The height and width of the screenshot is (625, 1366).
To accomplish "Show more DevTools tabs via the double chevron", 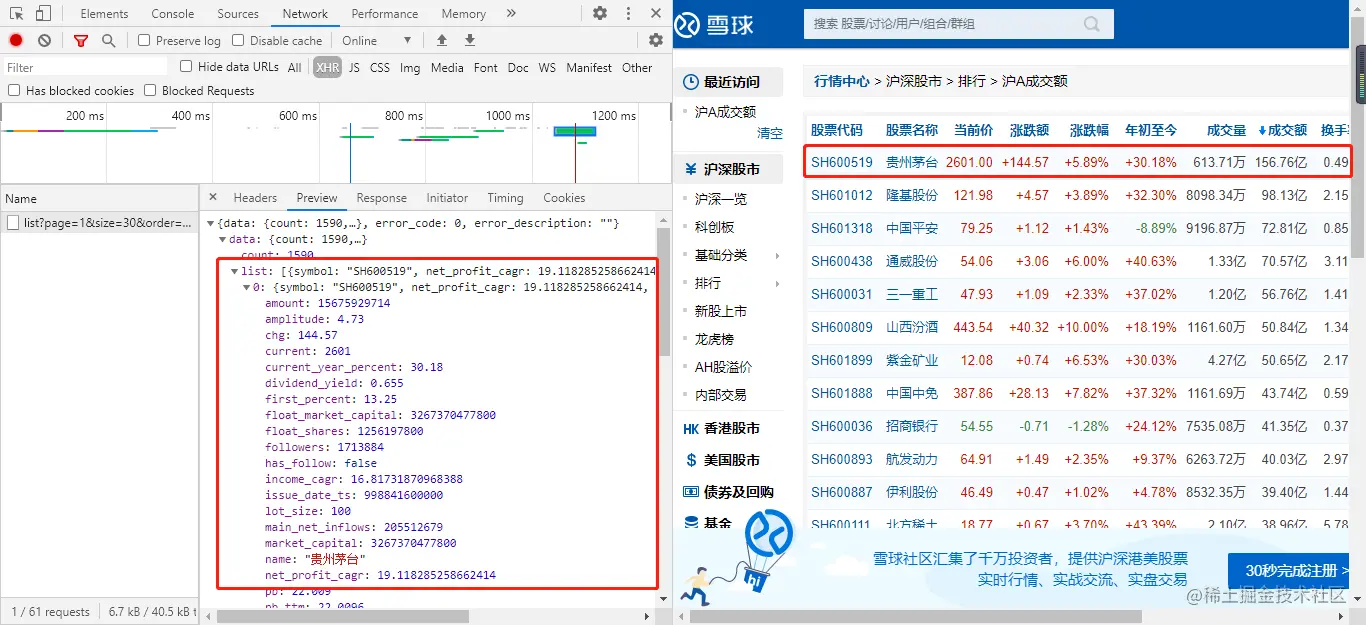I will click(511, 13).
